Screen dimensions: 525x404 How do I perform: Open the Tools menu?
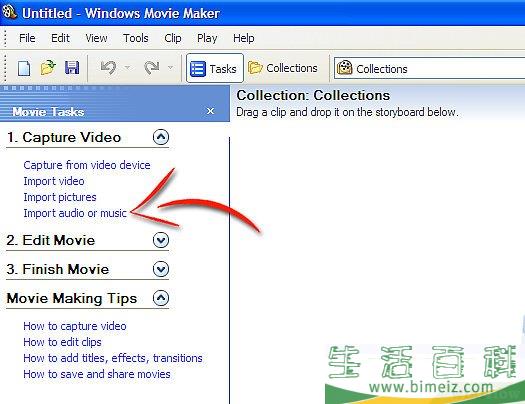click(x=136, y=38)
